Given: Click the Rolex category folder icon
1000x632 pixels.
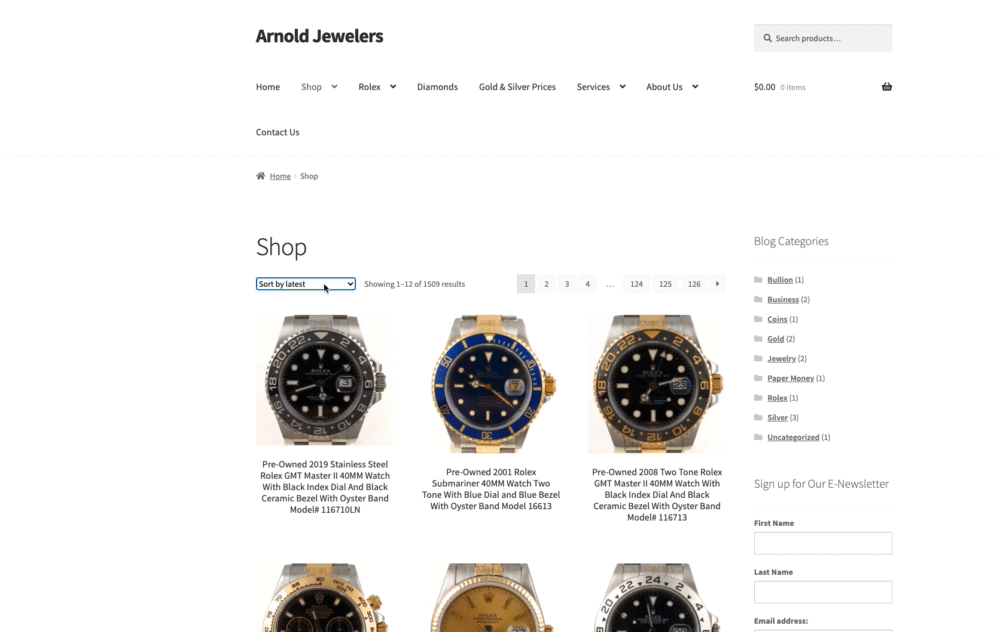Looking at the screenshot, I should [758, 397].
